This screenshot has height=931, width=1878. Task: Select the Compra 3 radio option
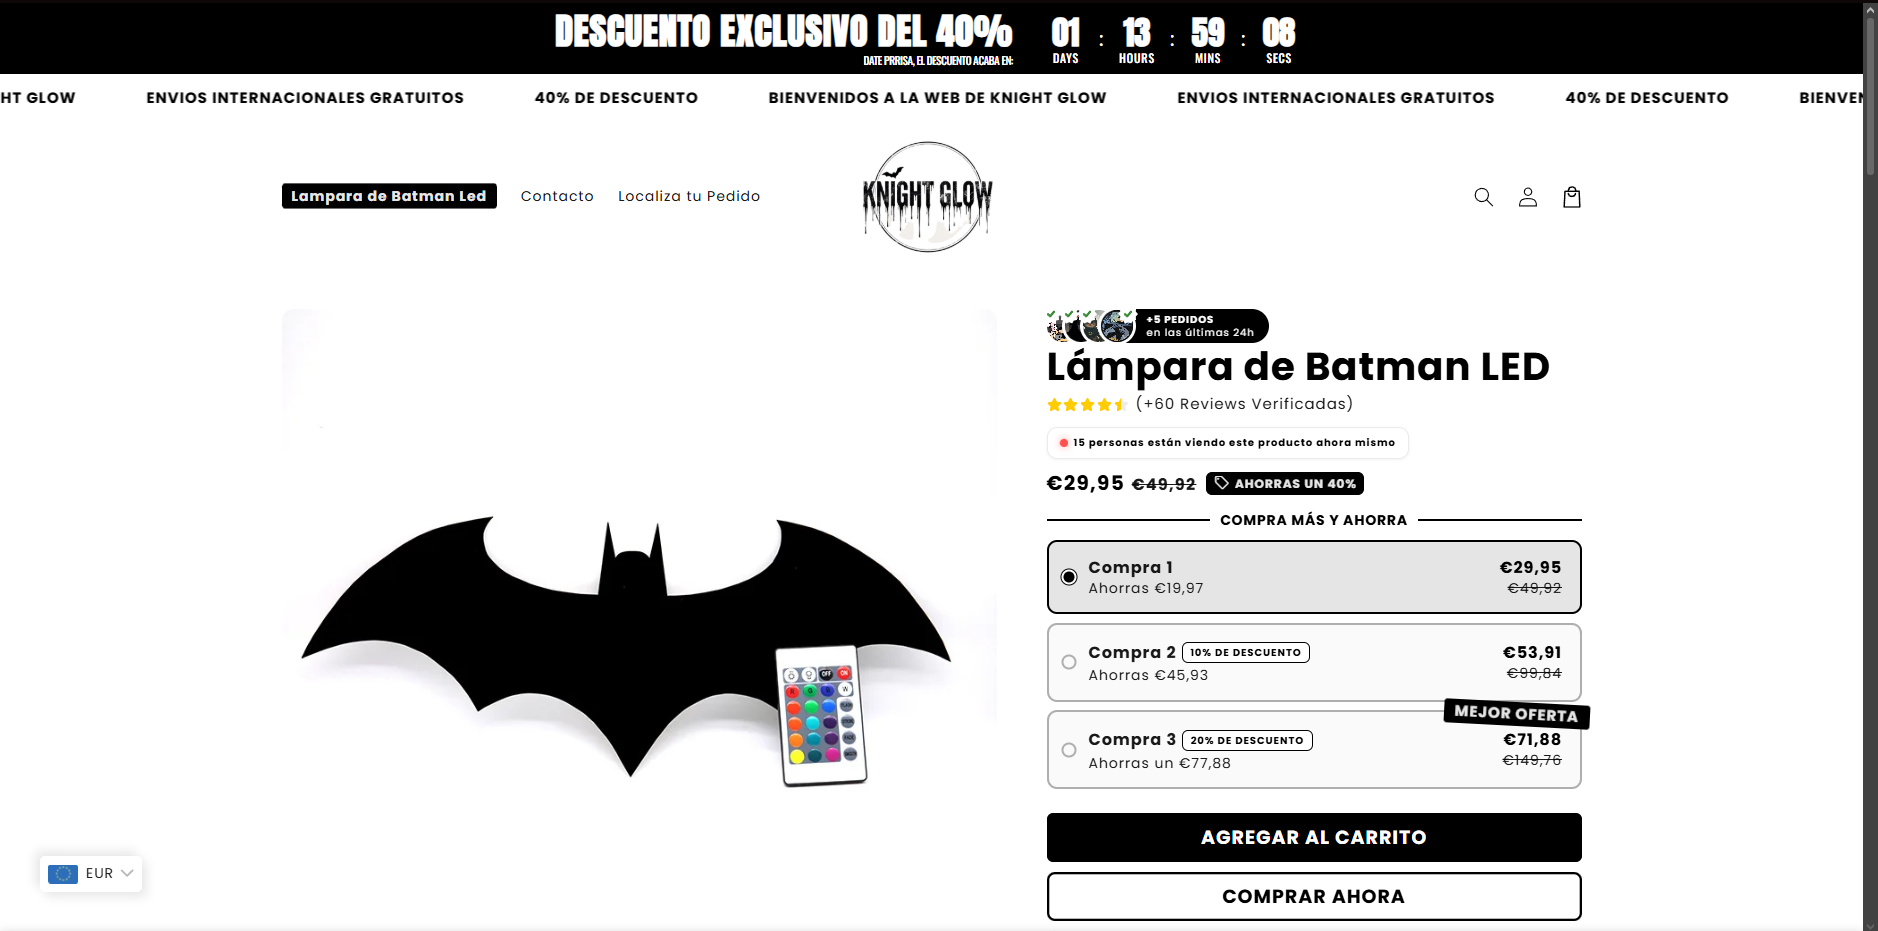(1069, 750)
